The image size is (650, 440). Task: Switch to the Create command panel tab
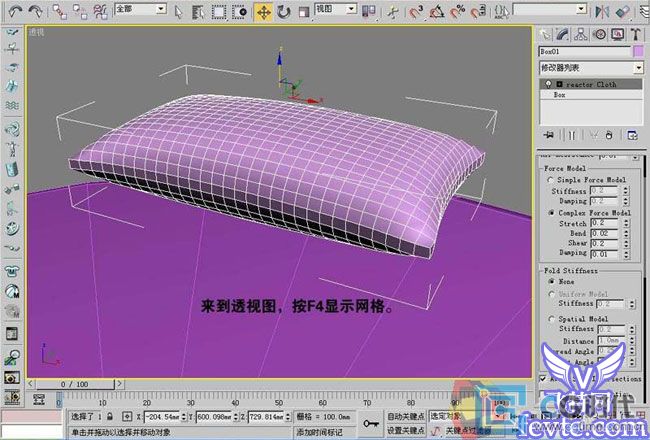click(x=545, y=35)
